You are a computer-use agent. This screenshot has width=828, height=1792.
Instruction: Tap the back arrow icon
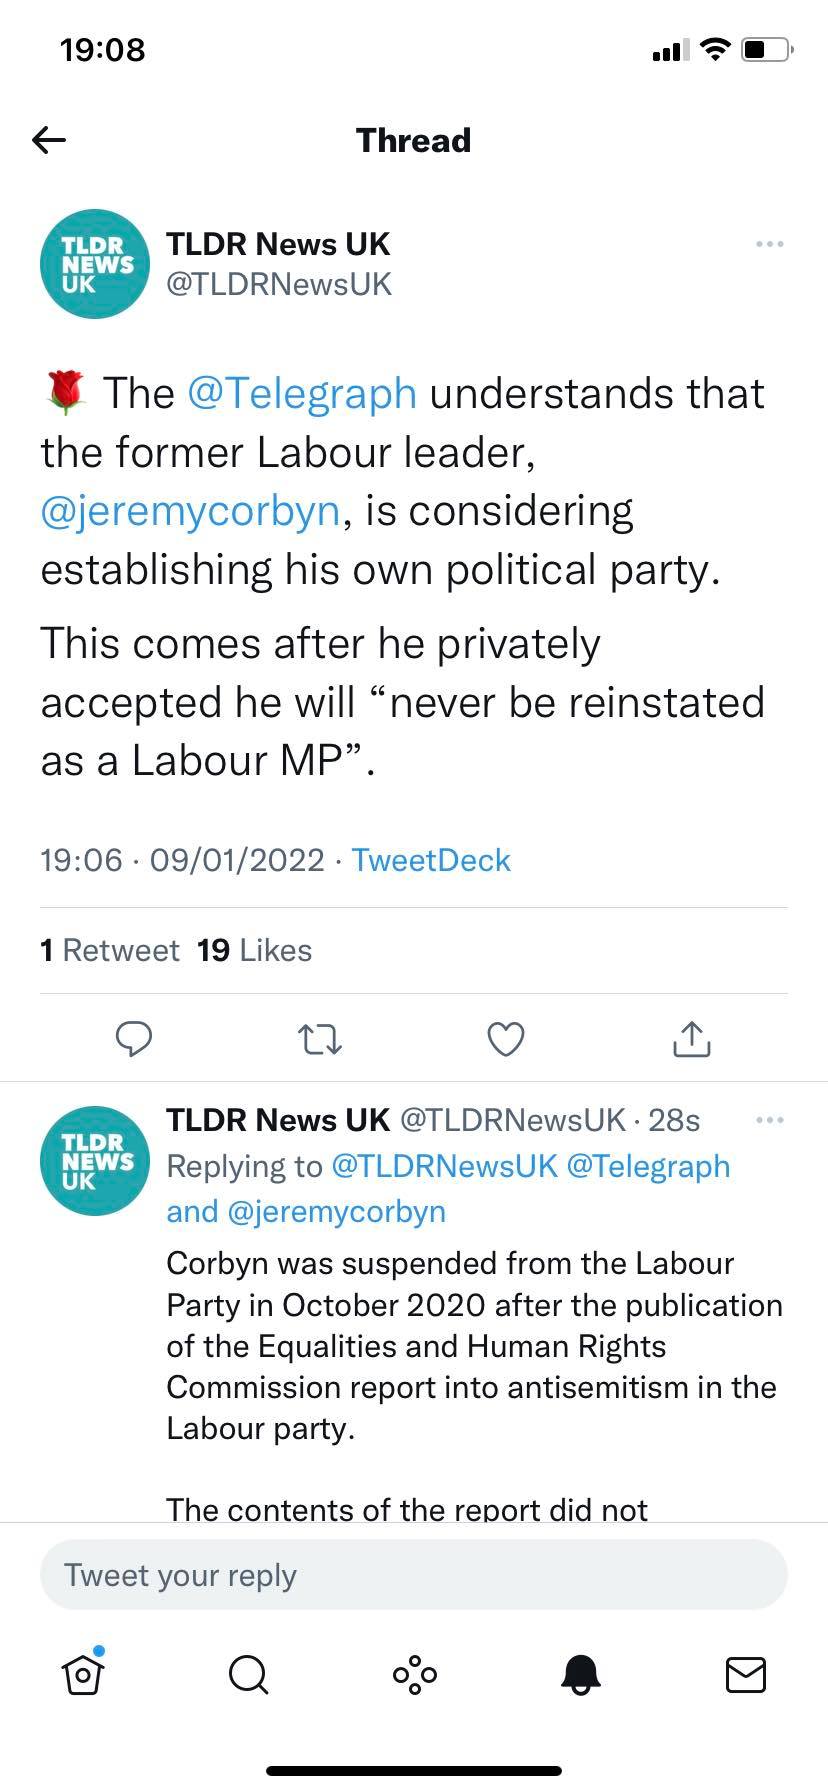(49, 140)
